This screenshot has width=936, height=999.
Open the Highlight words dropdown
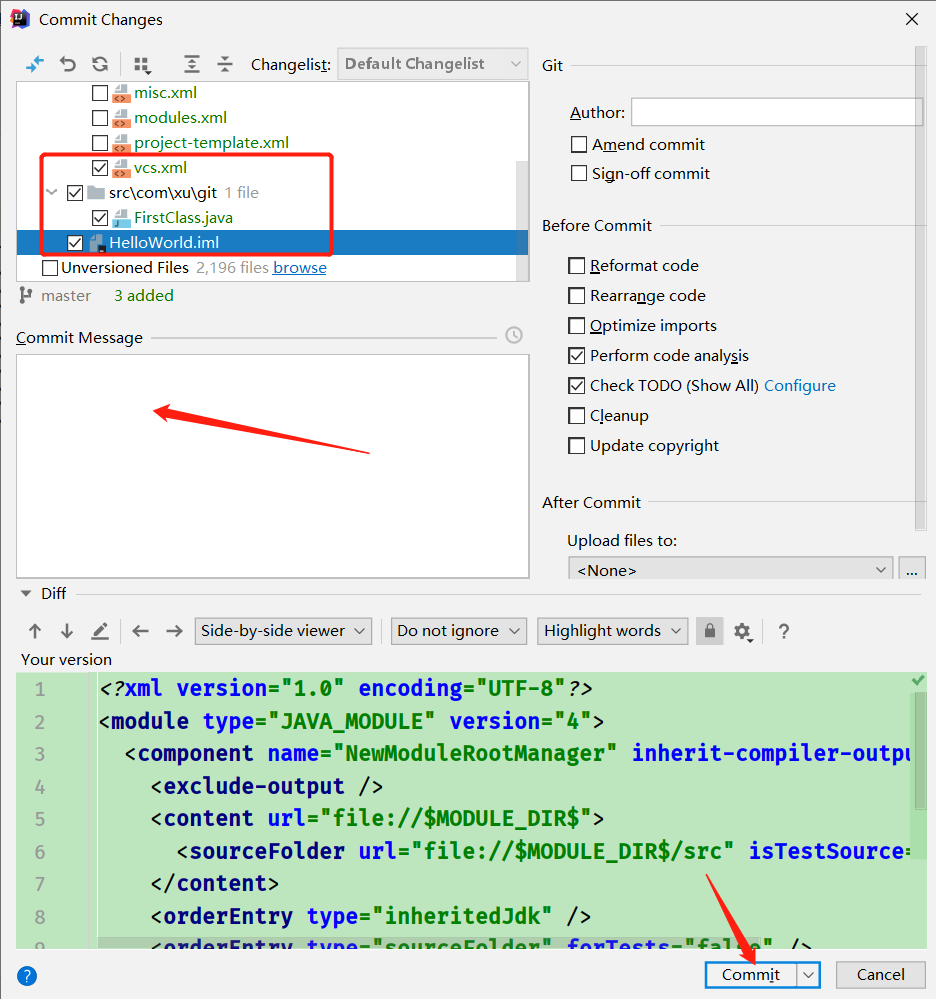[x=612, y=631]
